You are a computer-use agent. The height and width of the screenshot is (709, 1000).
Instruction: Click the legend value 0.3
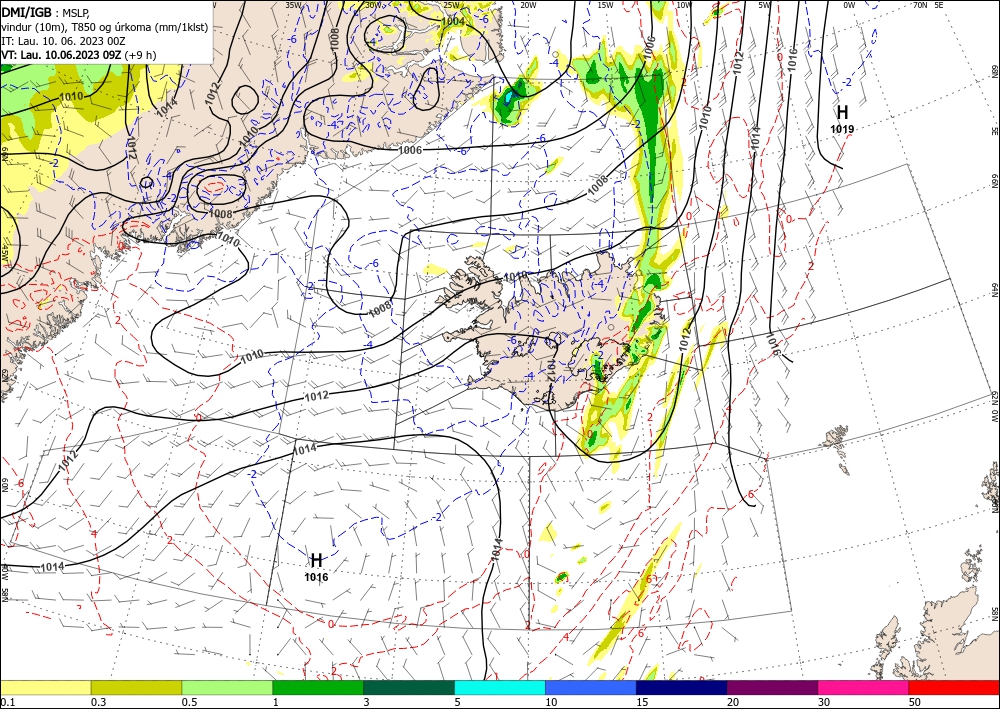[98, 702]
